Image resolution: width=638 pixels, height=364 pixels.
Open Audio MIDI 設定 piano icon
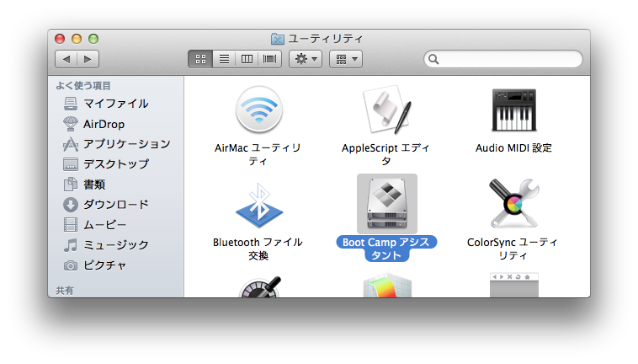[514, 110]
